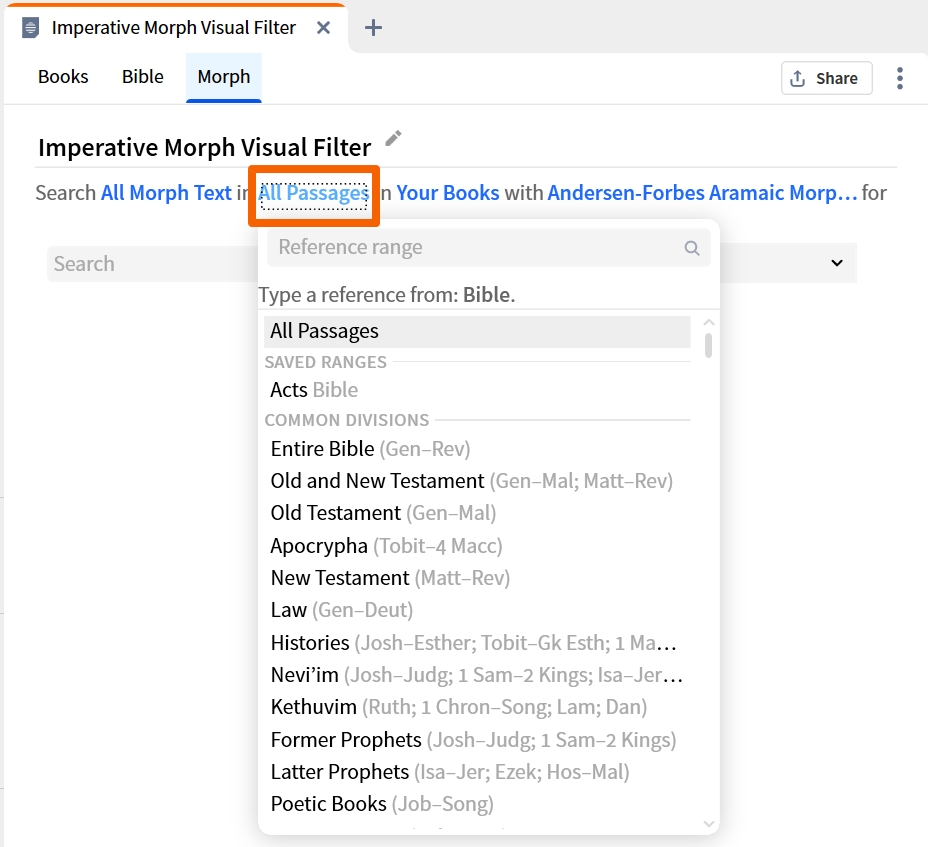The image size is (928, 847).
Task: Select Entire Bible (Gen–Rev)
Action: point(477,449)
